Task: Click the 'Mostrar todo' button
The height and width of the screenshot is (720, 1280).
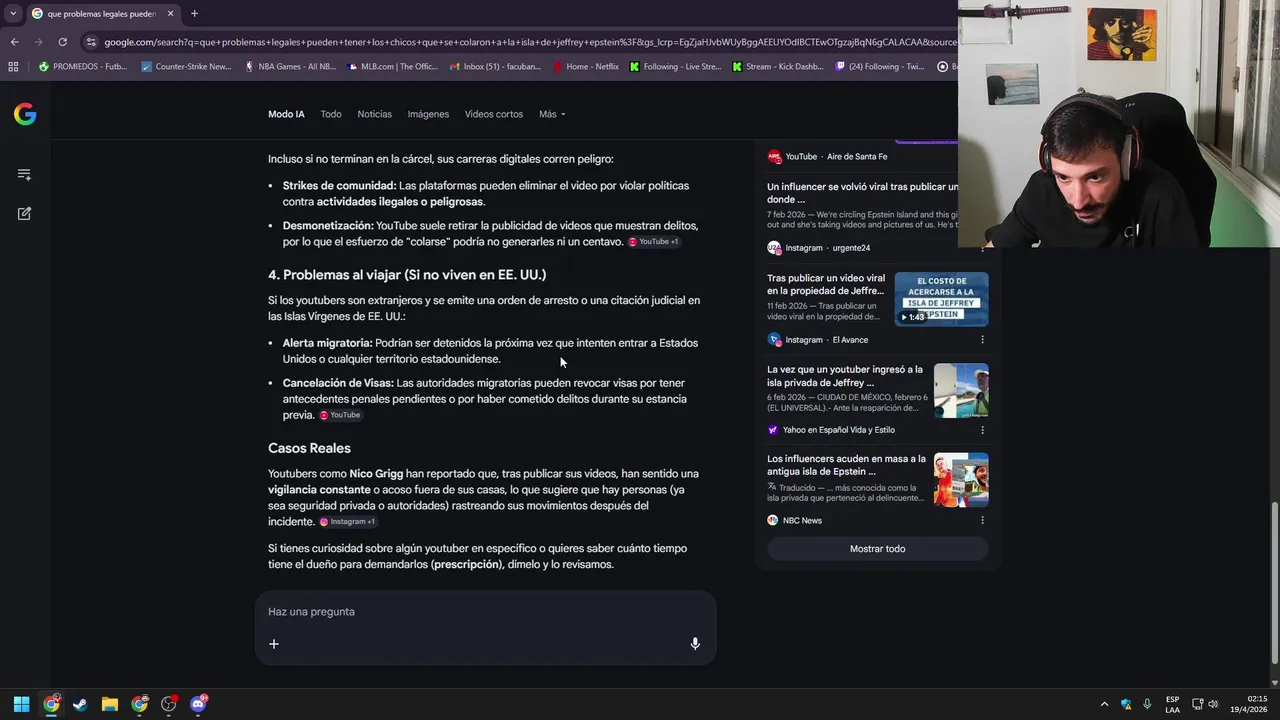Action: point(877,549)
